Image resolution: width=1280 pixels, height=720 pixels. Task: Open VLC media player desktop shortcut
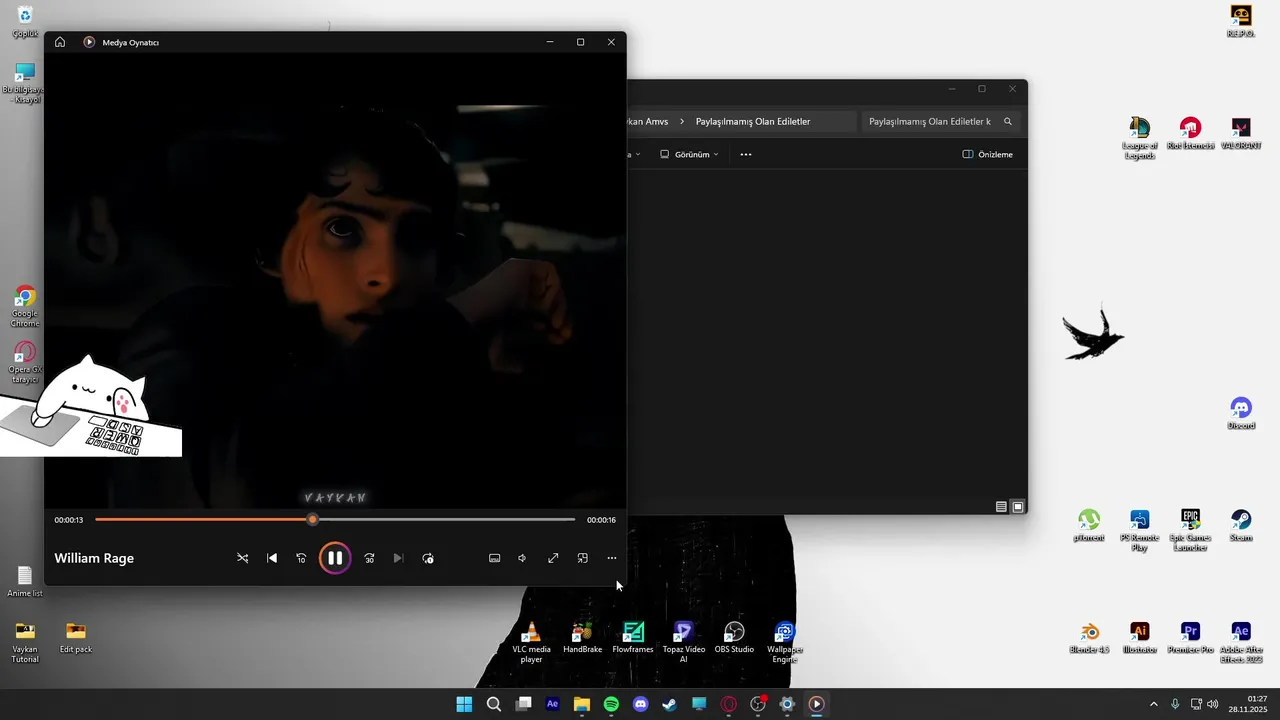[x=531, y=642]
